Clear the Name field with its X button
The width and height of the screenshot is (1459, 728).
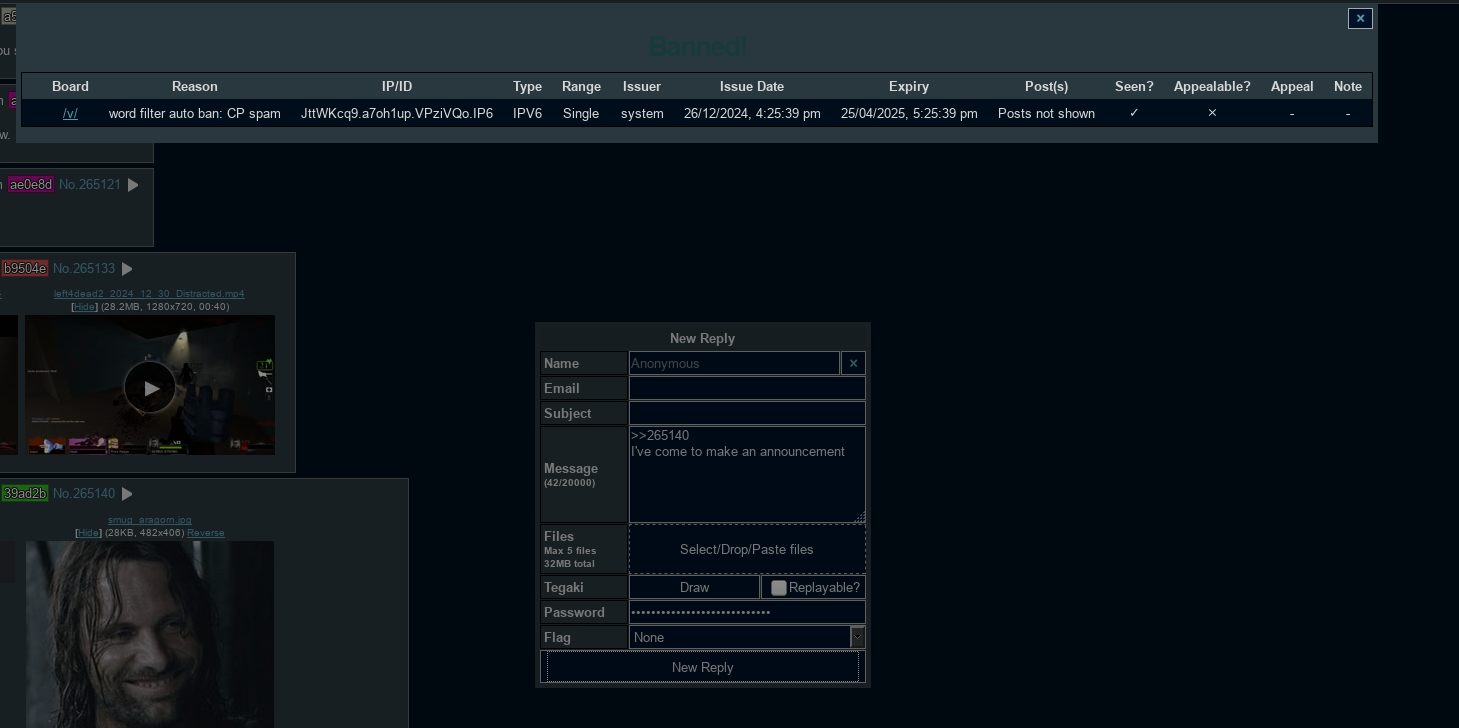click(x=853, y=363)
